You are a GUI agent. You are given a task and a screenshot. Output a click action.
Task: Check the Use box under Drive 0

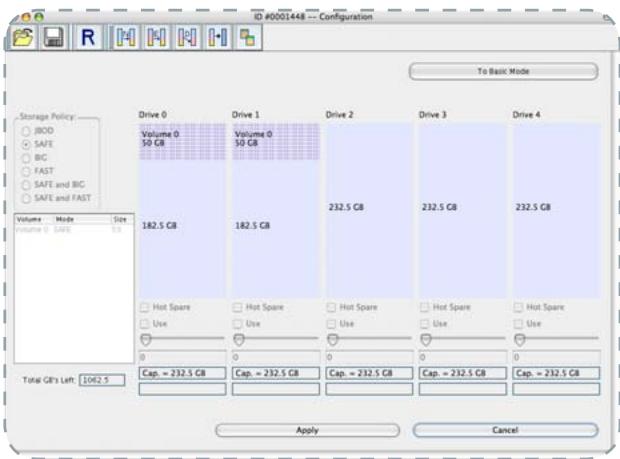(x=144, y=324)
